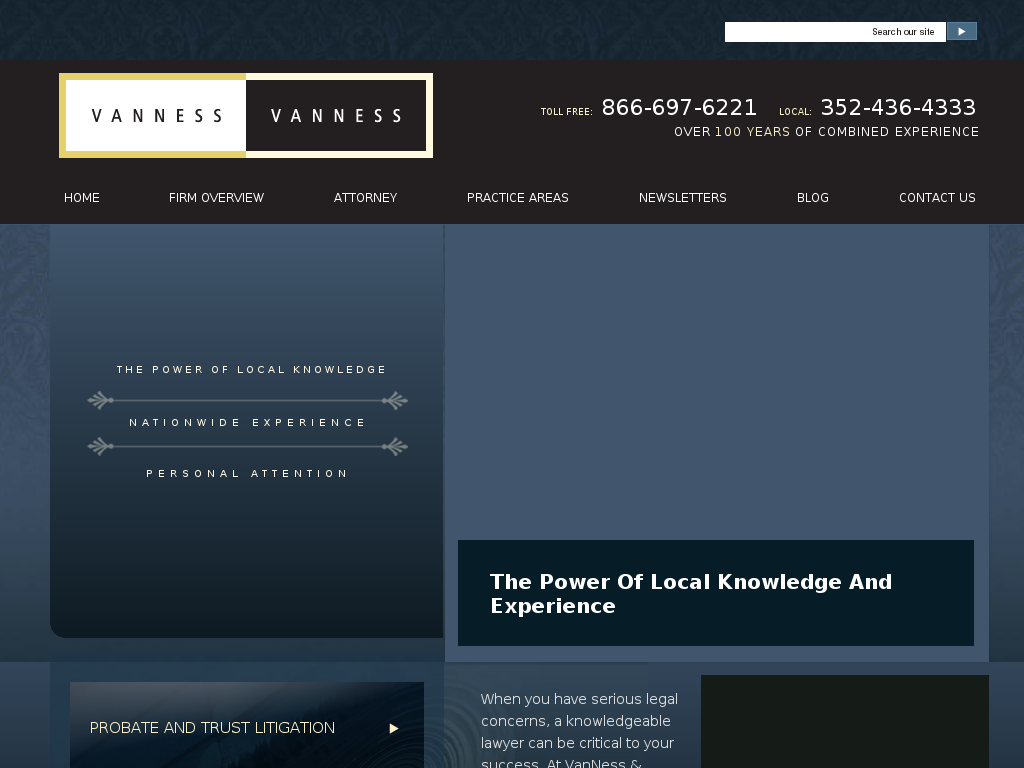Click the local number 352-436-4333
This screenshot has height=768, width=1024.
point(898,107)
